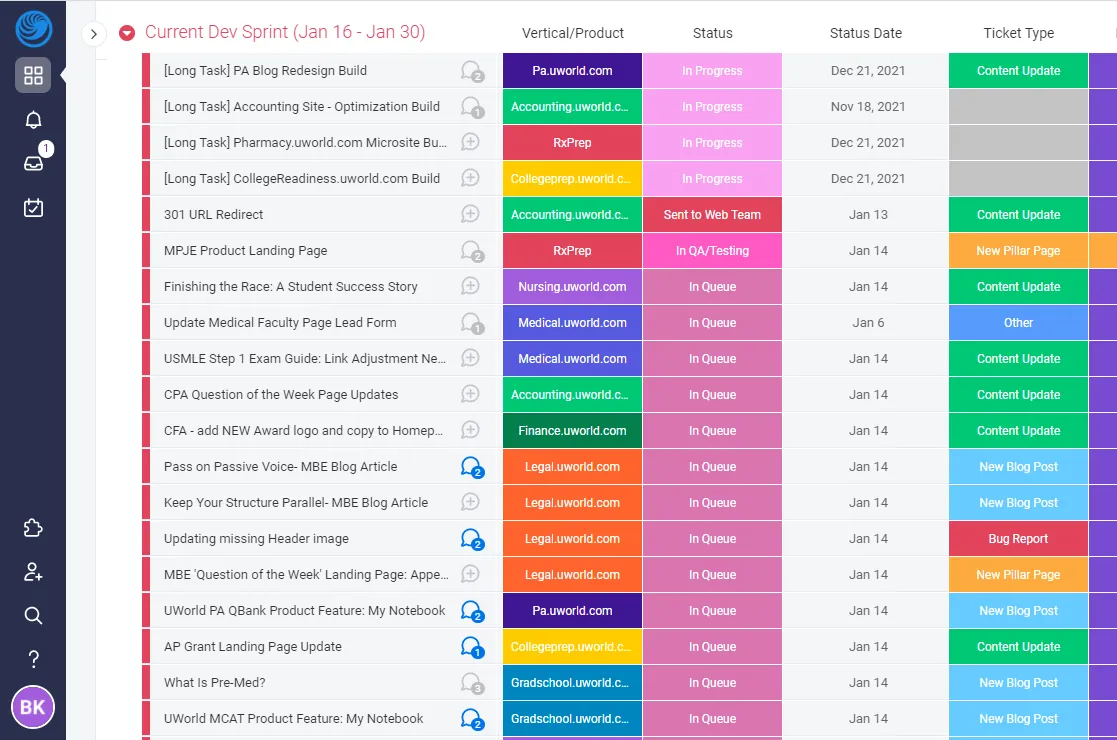Image resolution: width=1117 pixels, height=740 pixels.
Task: Open updates for UWorld PA QBank Notebook
Action: tap(472, 610)
